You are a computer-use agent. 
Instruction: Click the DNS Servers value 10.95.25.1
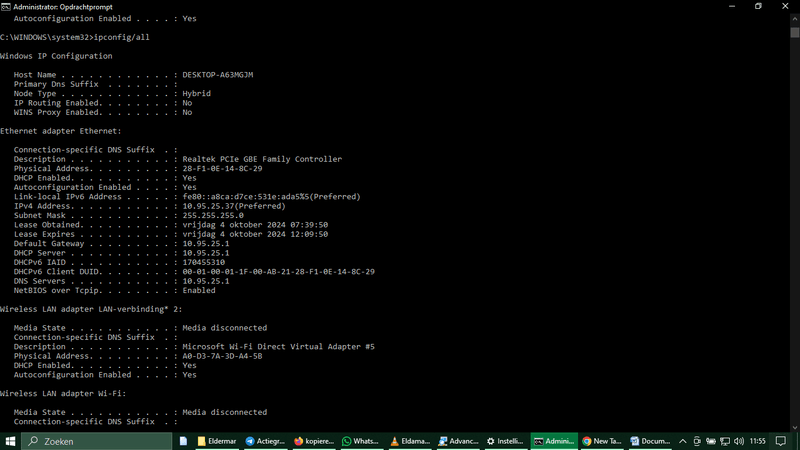coord(206,281)
